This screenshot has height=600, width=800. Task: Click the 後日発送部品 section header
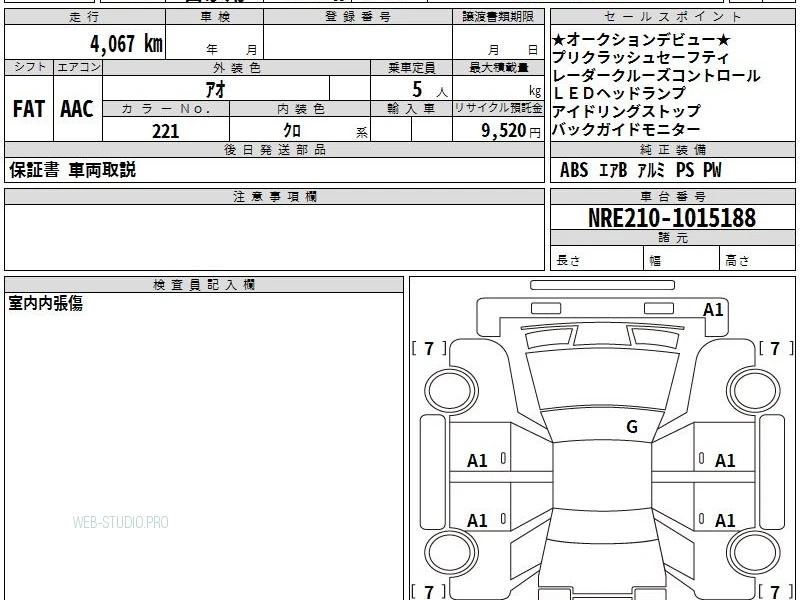[274, 149]
